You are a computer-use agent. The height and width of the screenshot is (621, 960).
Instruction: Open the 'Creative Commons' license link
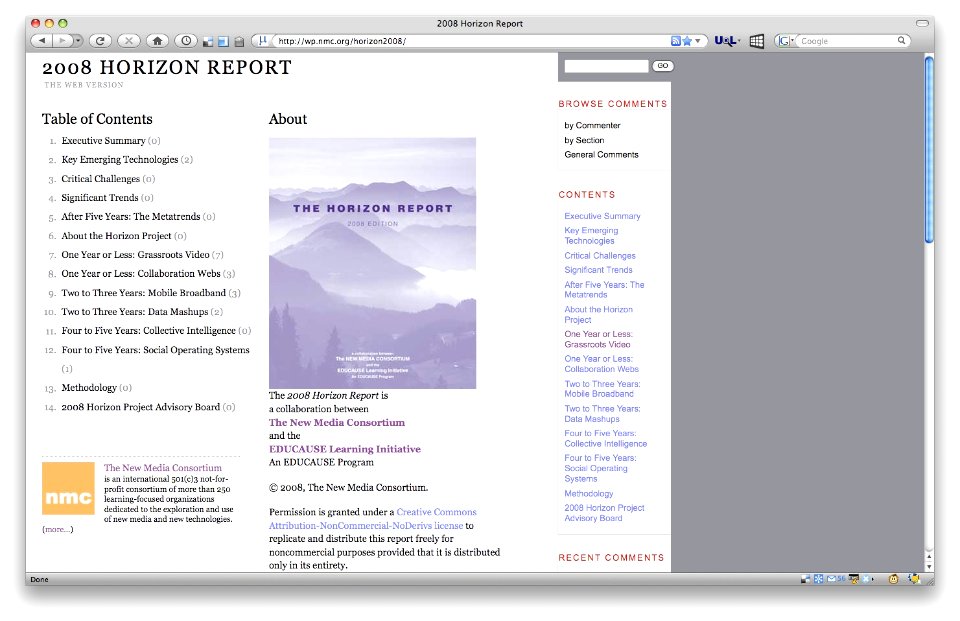click(x=436, y=512)
